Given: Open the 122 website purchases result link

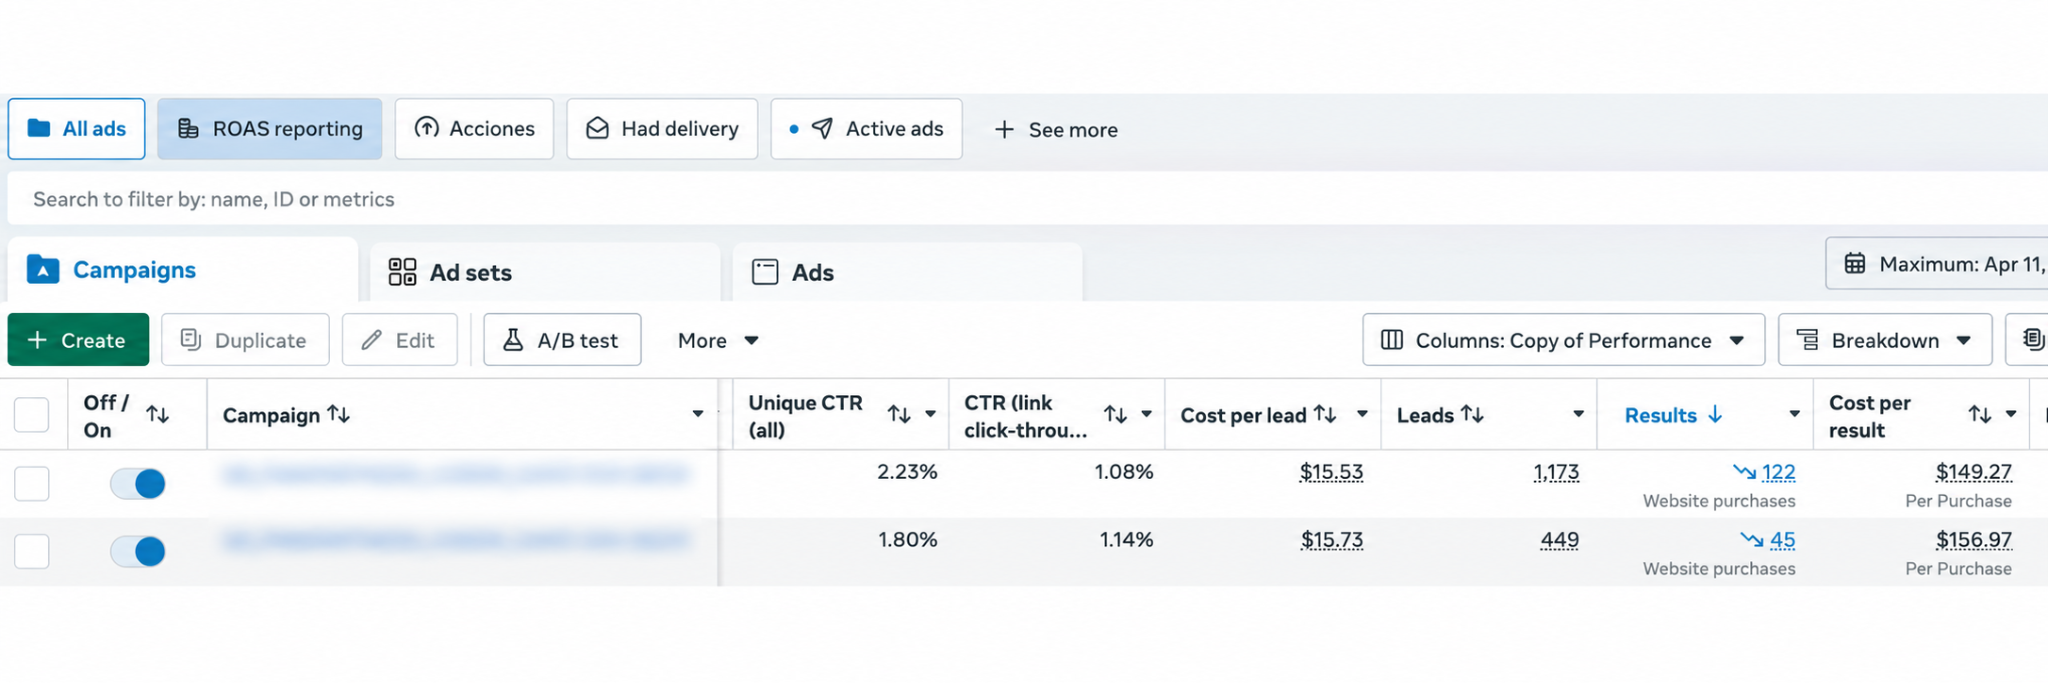Looking at the screenshot, I should click(1778, 472).
